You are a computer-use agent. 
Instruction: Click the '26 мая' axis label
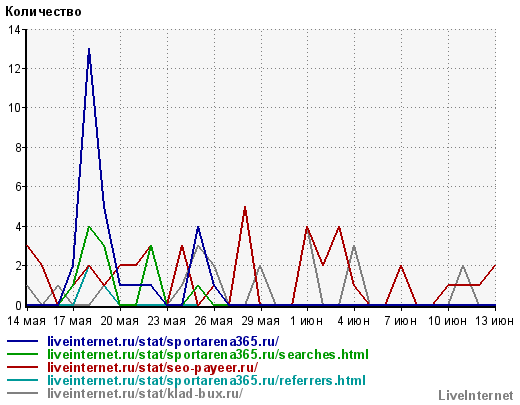(x=214, y=321)
